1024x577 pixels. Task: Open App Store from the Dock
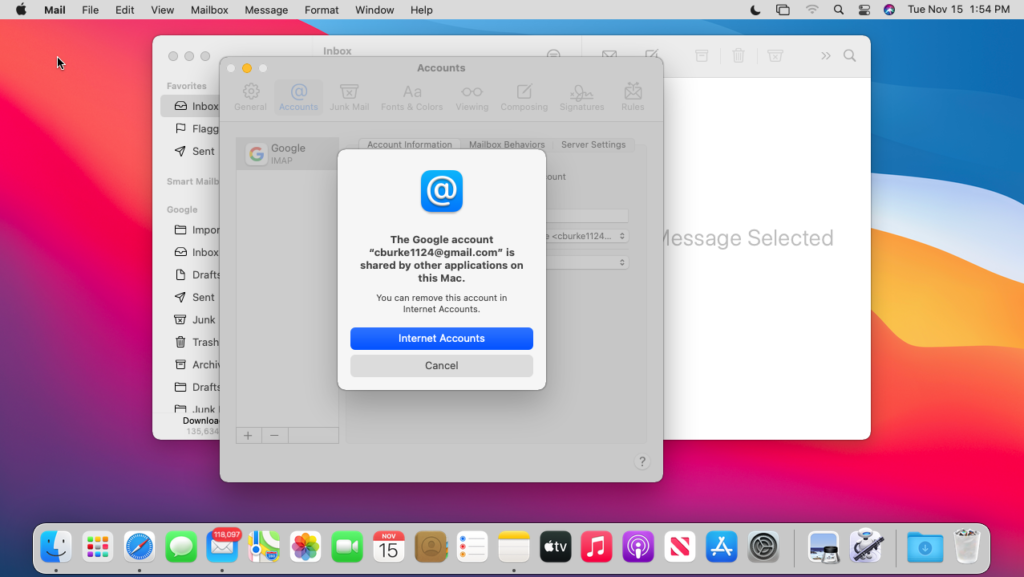pos(721,547)
